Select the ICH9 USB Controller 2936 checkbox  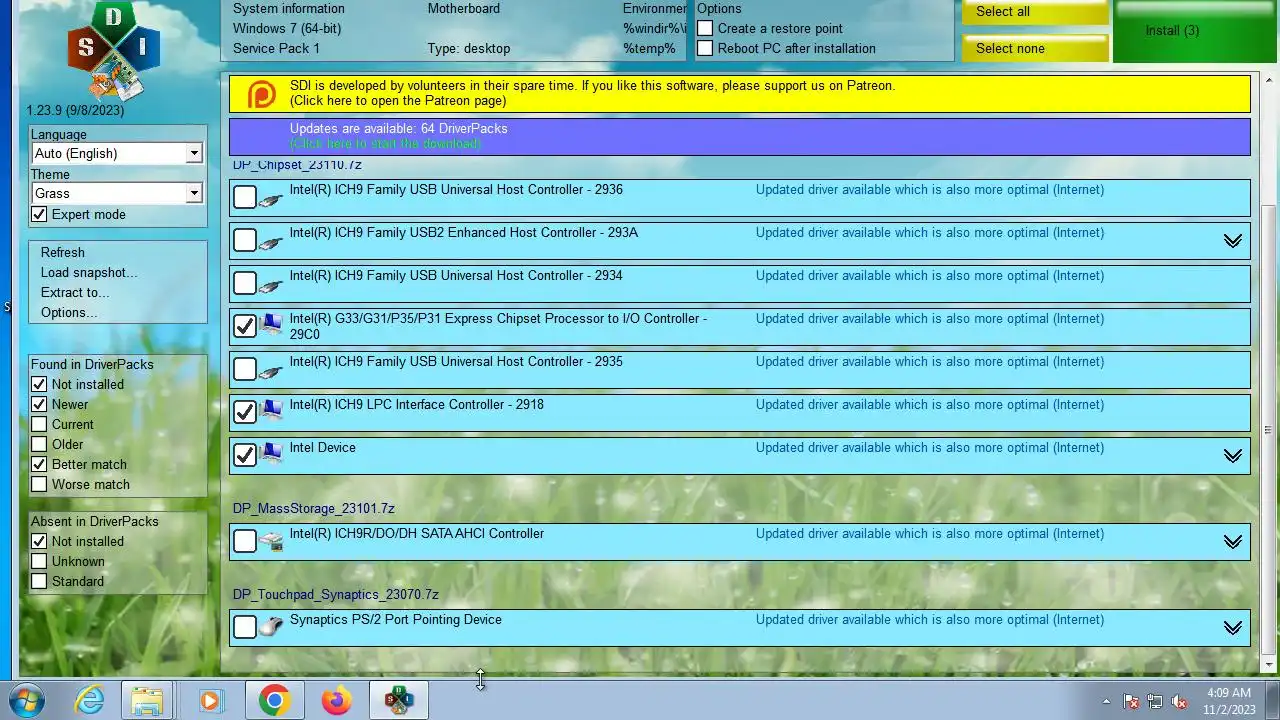point(245,197)
